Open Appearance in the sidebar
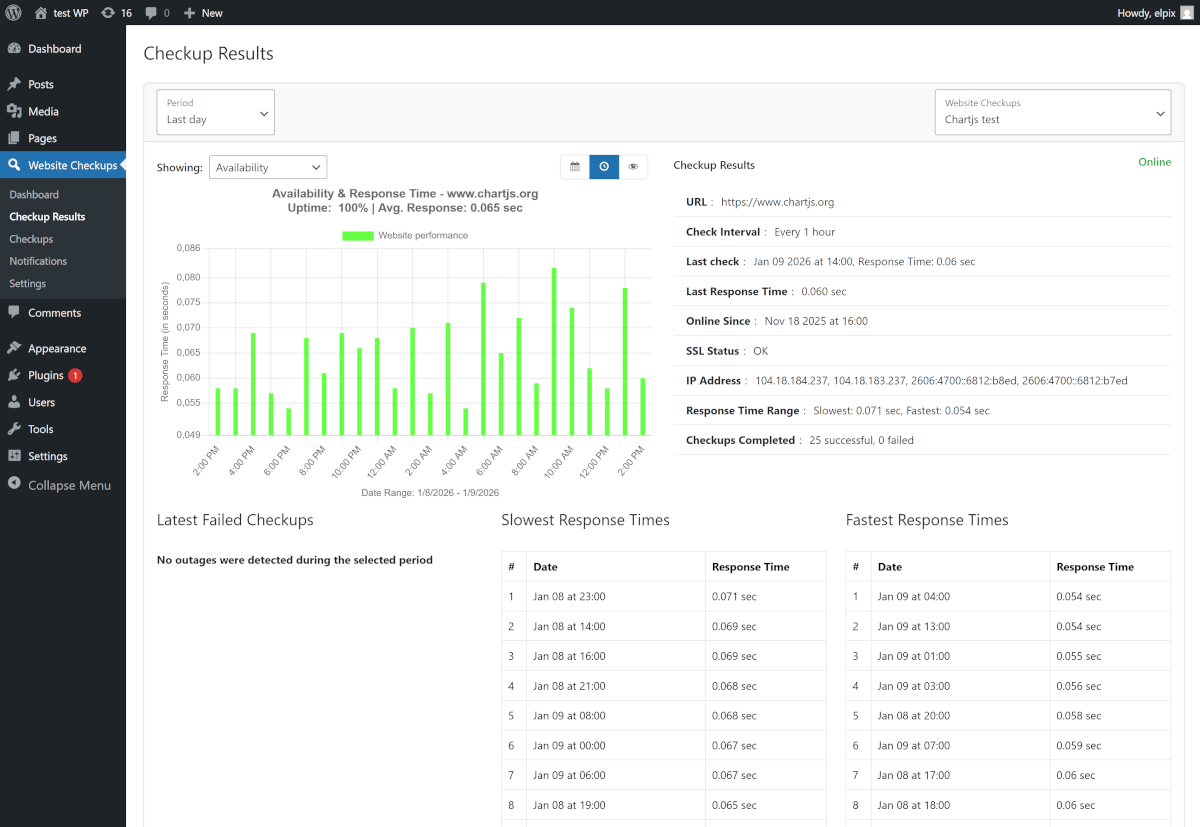The width and height of the screenshot is (1200, 827). [57, 349]
